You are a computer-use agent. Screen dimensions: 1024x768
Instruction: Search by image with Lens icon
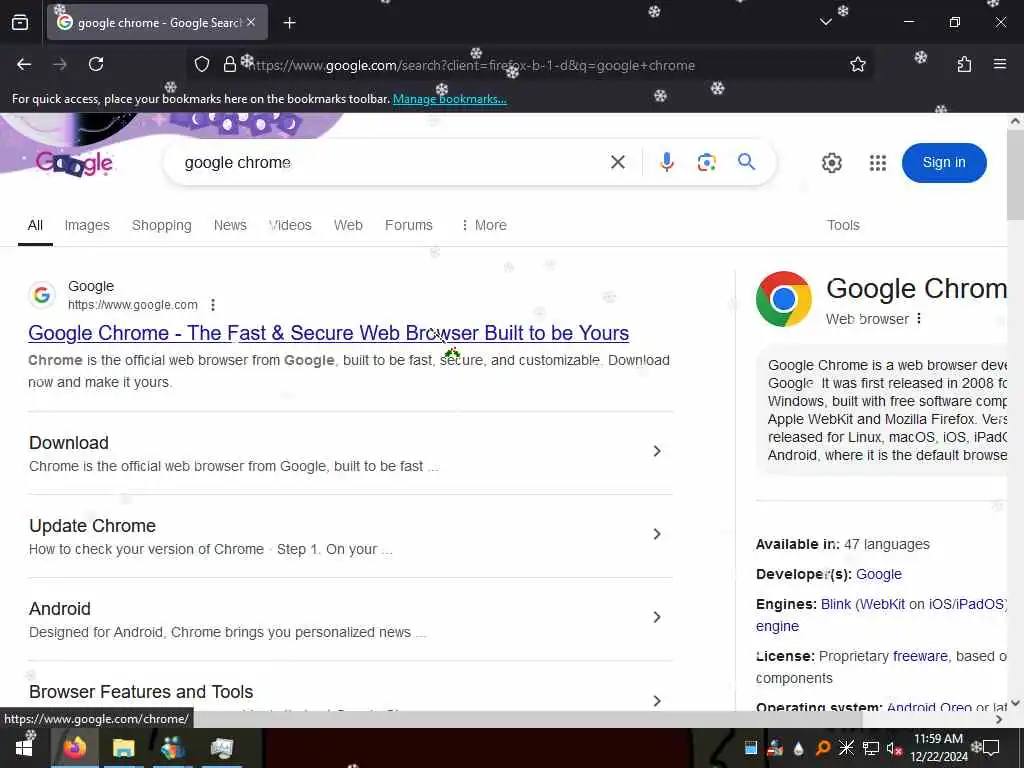[x=707, y=162]
